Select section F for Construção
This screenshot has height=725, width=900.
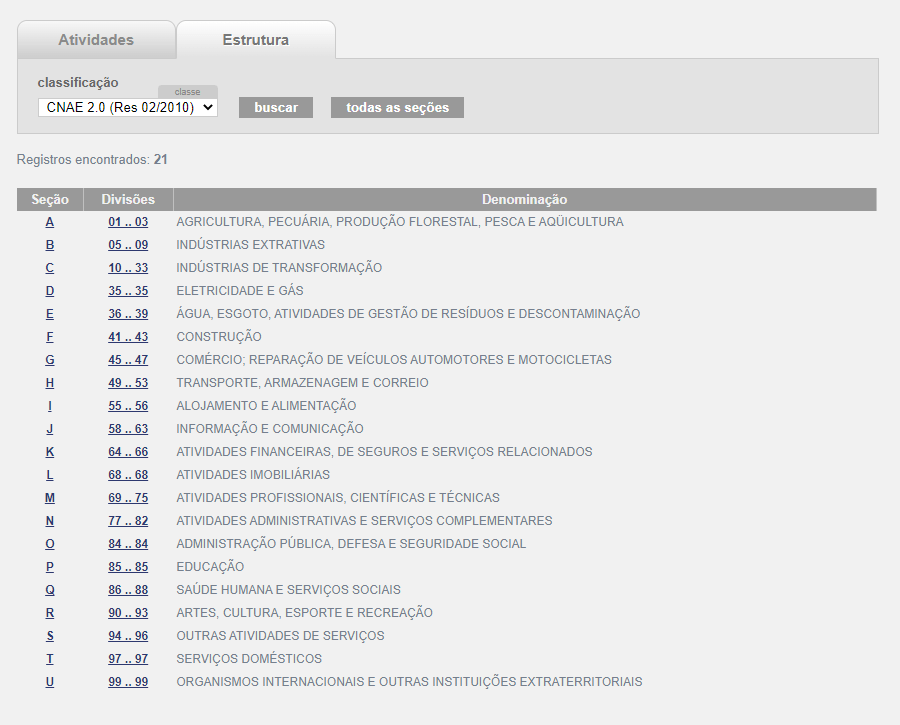50,337
